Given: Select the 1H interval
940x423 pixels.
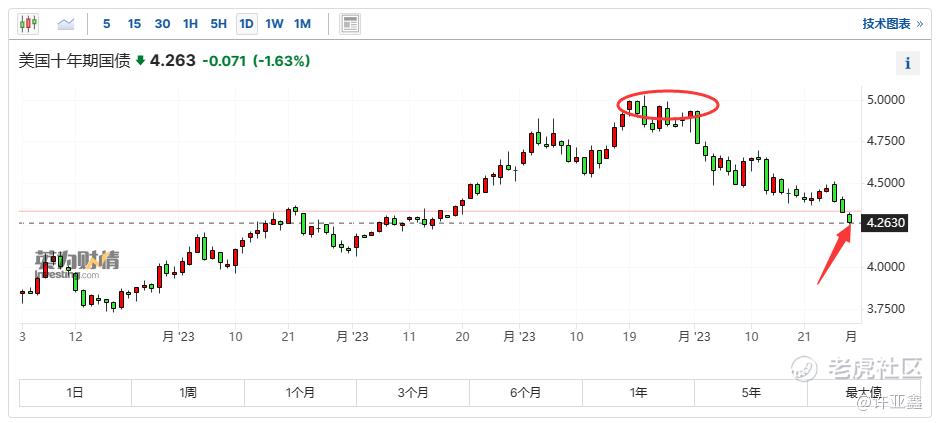Looking at the screenshot, I should click(191, 23).
